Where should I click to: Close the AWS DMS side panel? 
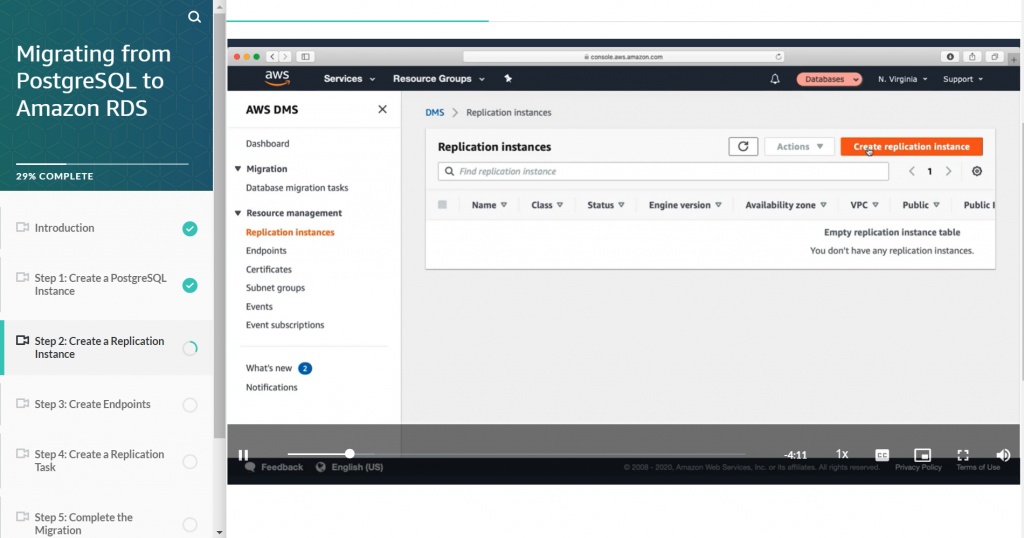[382, 109]
